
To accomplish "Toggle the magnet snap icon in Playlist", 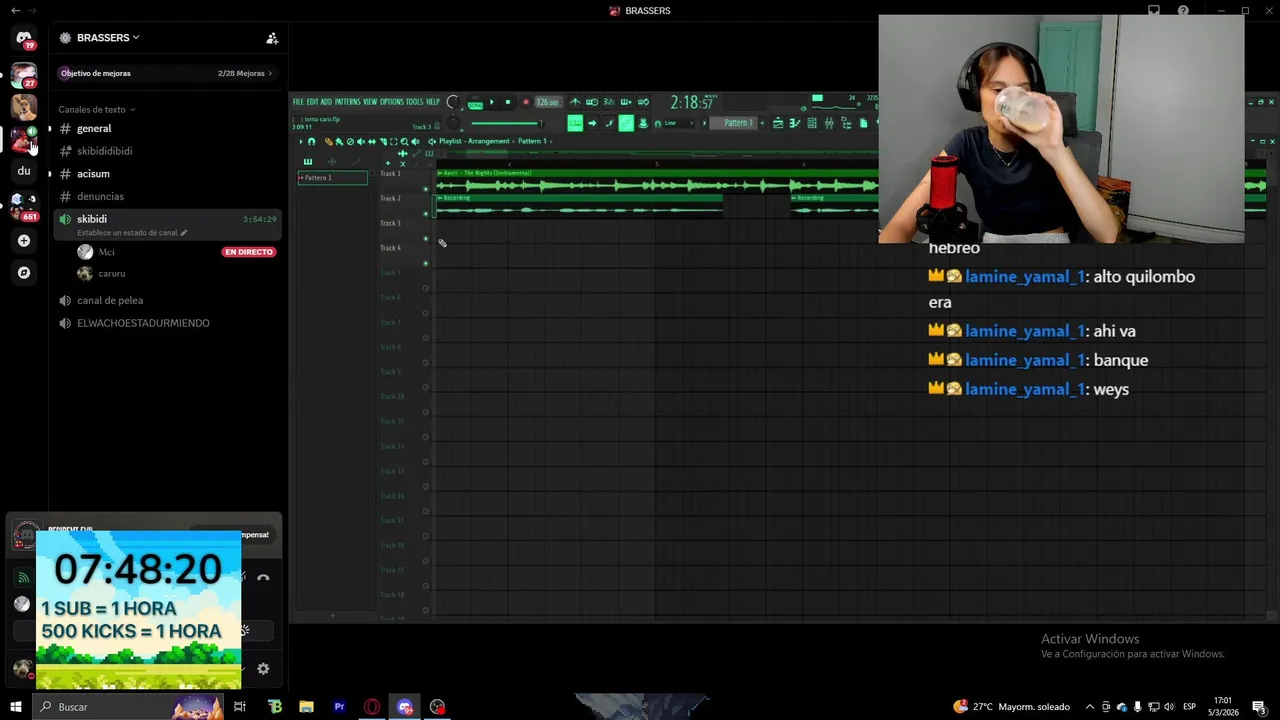I will click(x=311, y=141).
